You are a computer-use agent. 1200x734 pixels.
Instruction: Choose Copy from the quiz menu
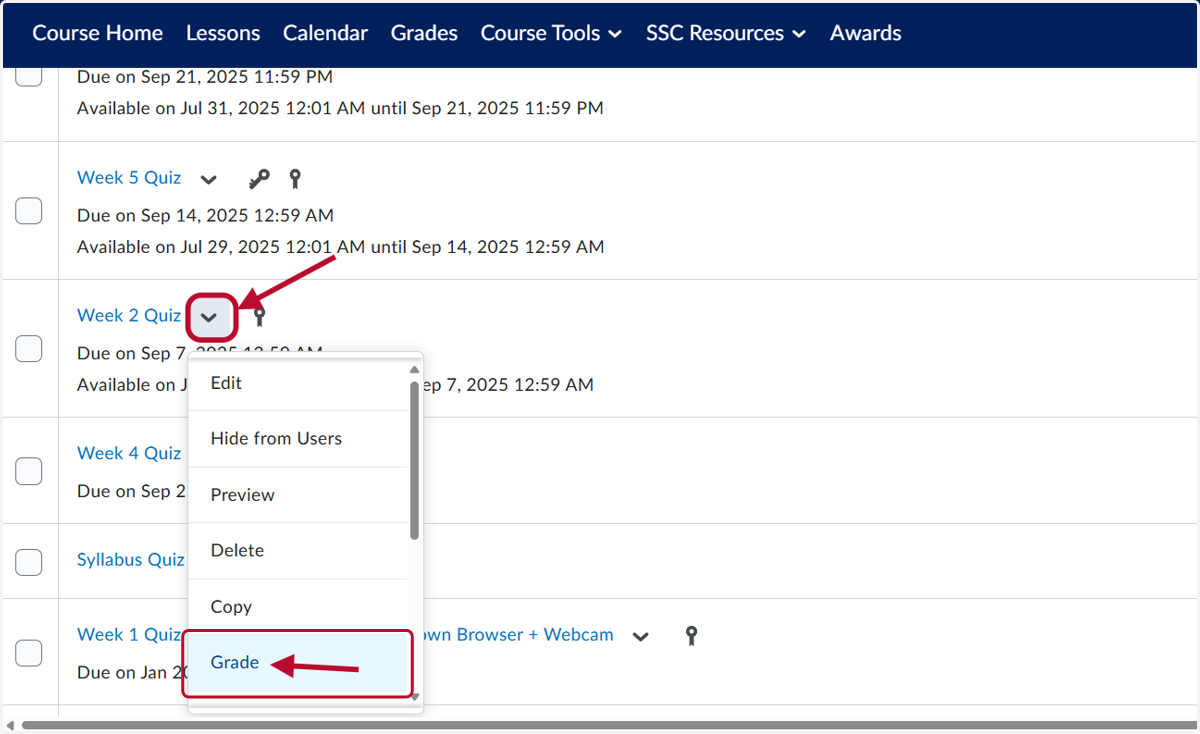[x=298, y=607]
